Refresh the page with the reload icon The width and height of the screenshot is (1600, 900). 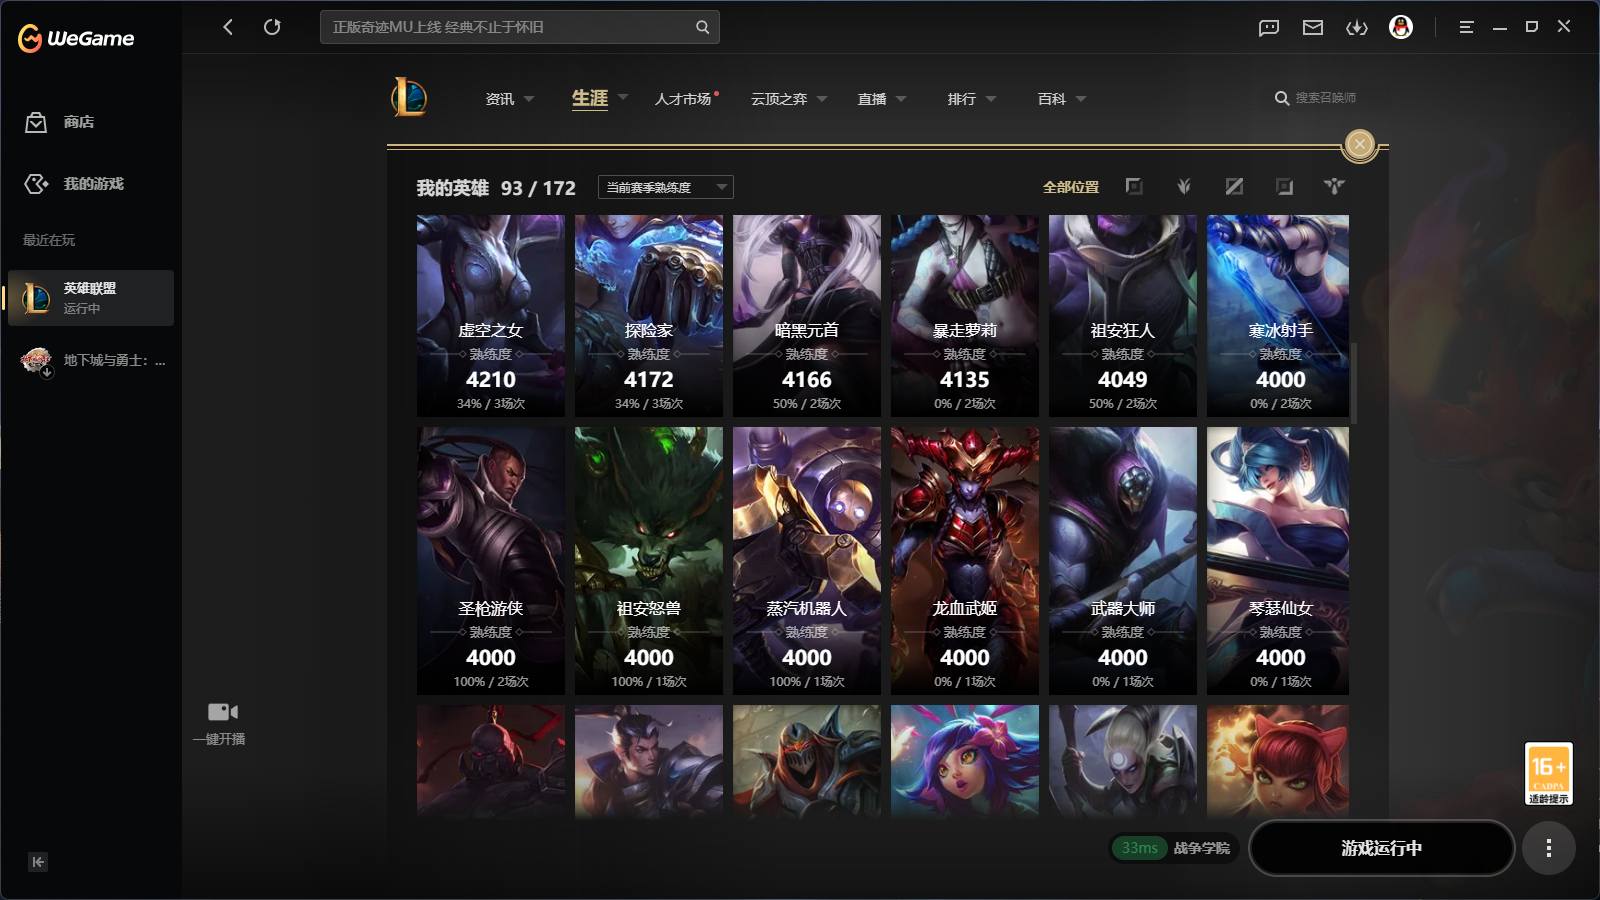[x=272, y=27]
